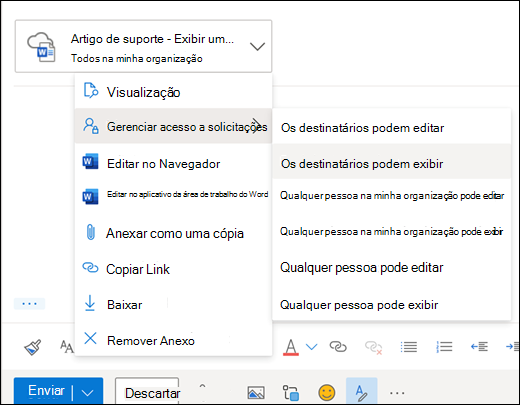
Task: Open the Enviar split button arrow
Action: pos(87,393)
